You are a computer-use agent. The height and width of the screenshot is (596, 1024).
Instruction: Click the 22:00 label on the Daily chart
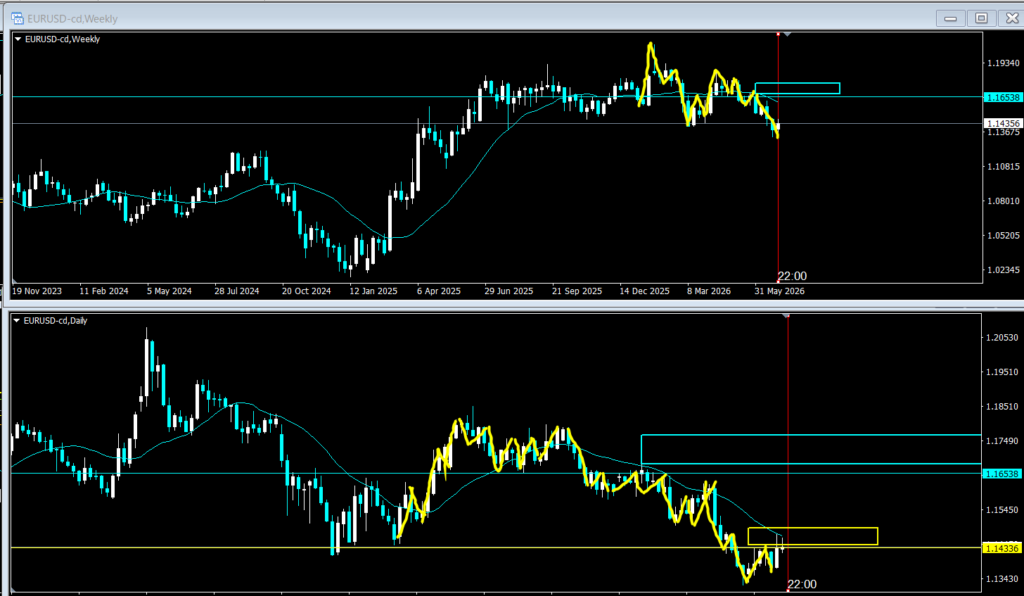802,584
